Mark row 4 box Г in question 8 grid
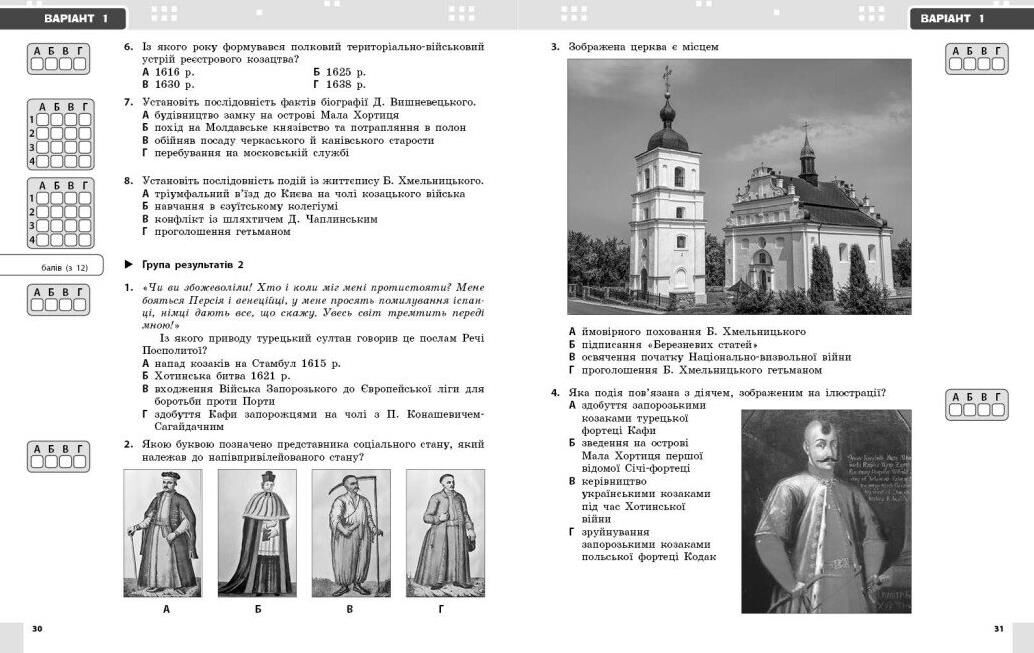1034x653 pixels. point(84,240)
